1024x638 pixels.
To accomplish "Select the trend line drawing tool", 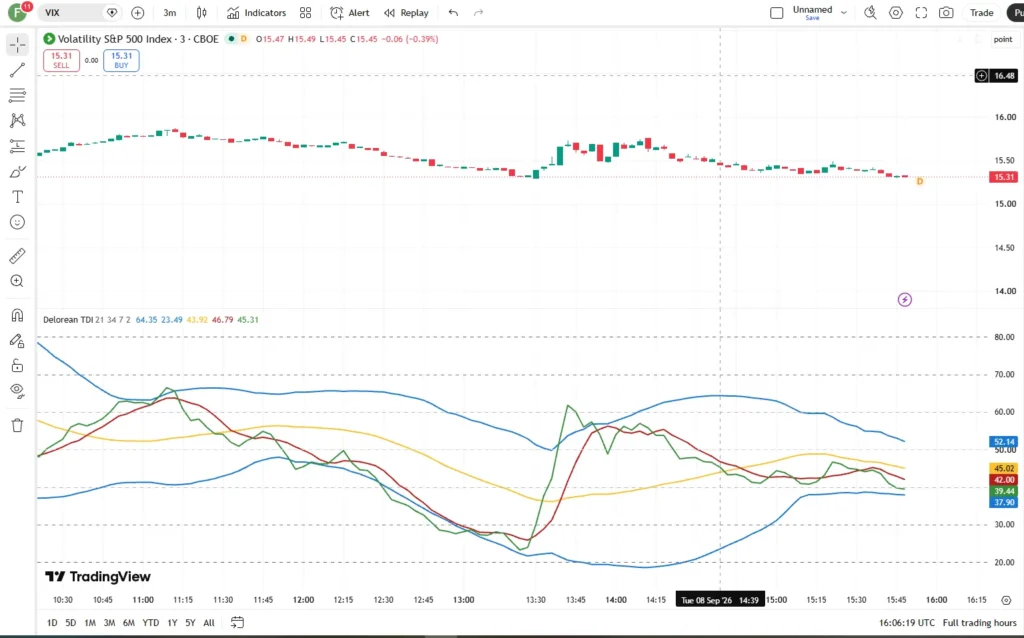I will pos(18,70).
